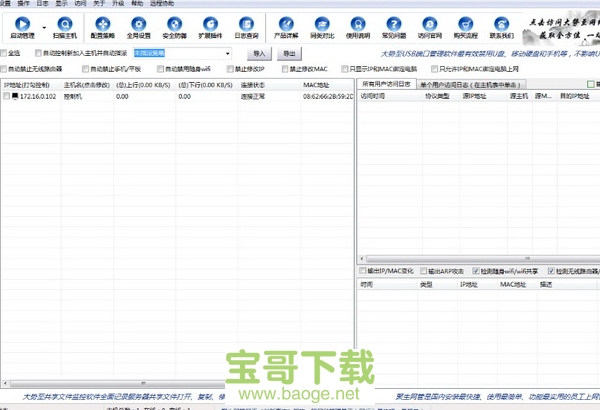Image resolution: width=600 pixels, height=410 pixels.
Task: Click computer icon beside 172.16.0.102
Action: [x=15, y=96]
